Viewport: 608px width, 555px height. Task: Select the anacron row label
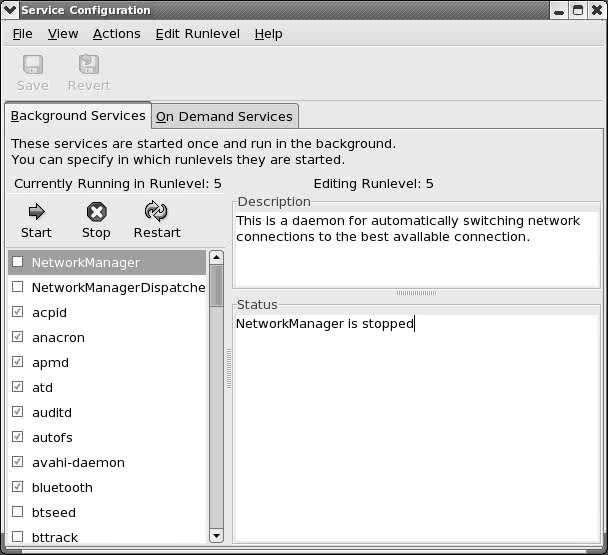58,338
